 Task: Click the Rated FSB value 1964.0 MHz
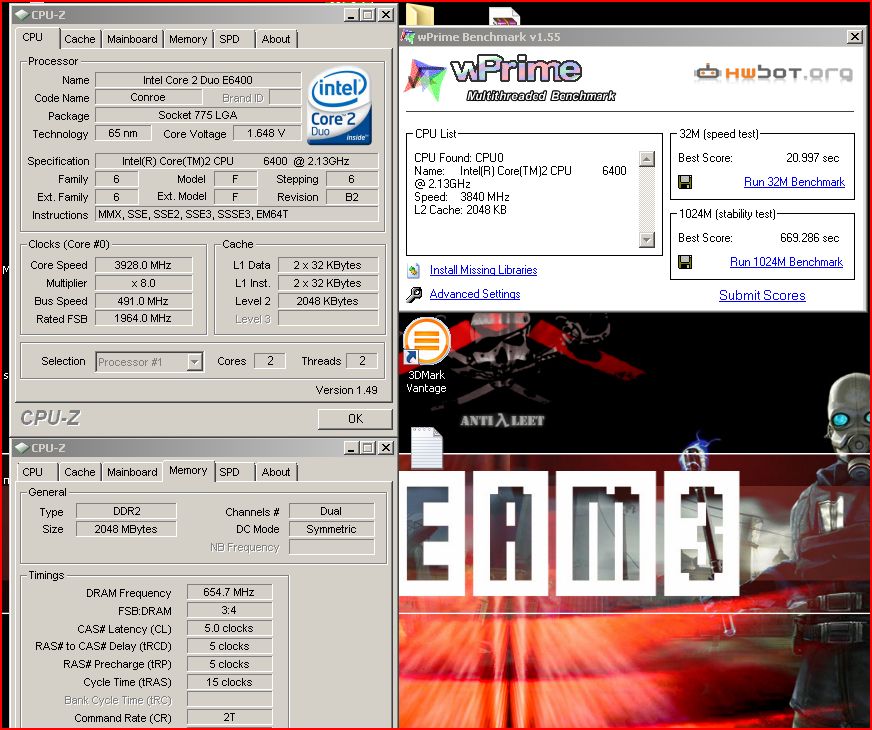click(x=143, y=318)
